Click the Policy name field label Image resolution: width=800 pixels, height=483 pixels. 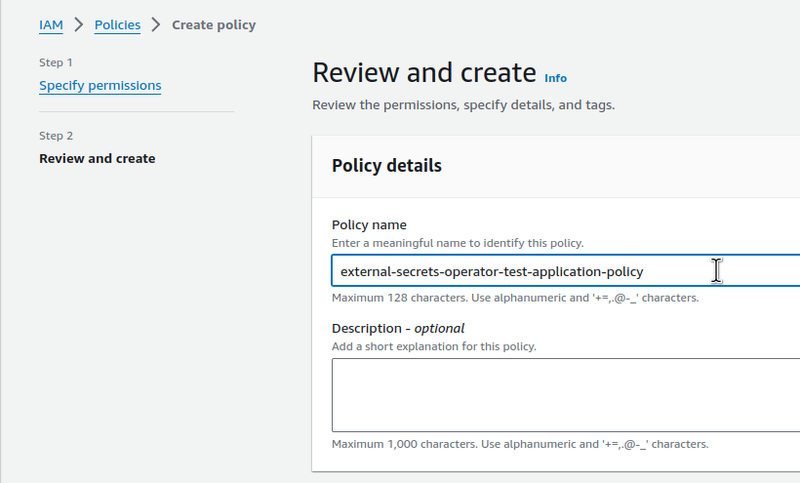[x=369, y=225]
